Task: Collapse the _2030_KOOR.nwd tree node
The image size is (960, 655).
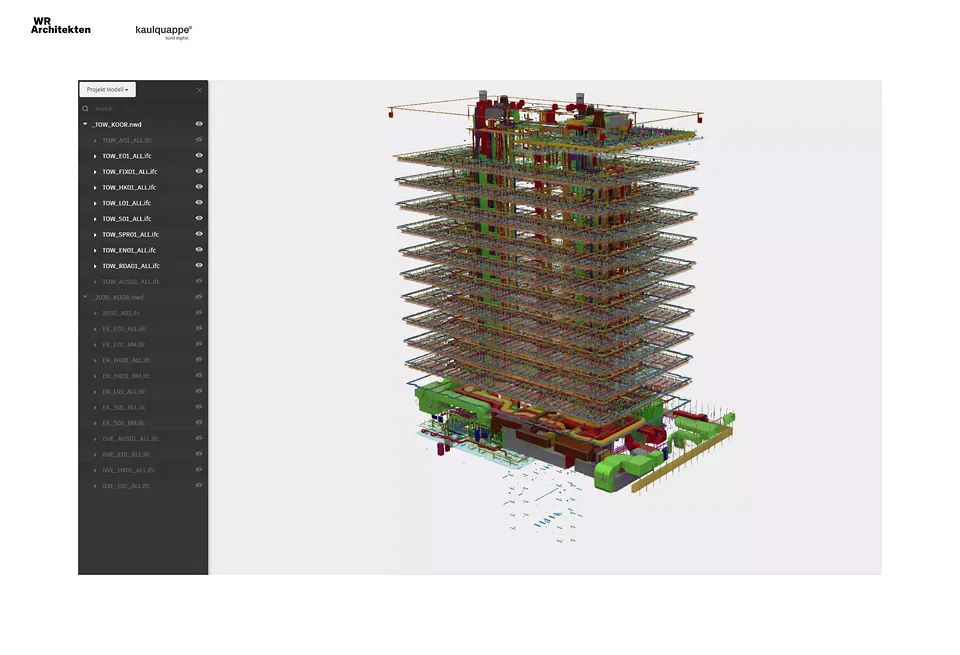Action: point(85,297)
